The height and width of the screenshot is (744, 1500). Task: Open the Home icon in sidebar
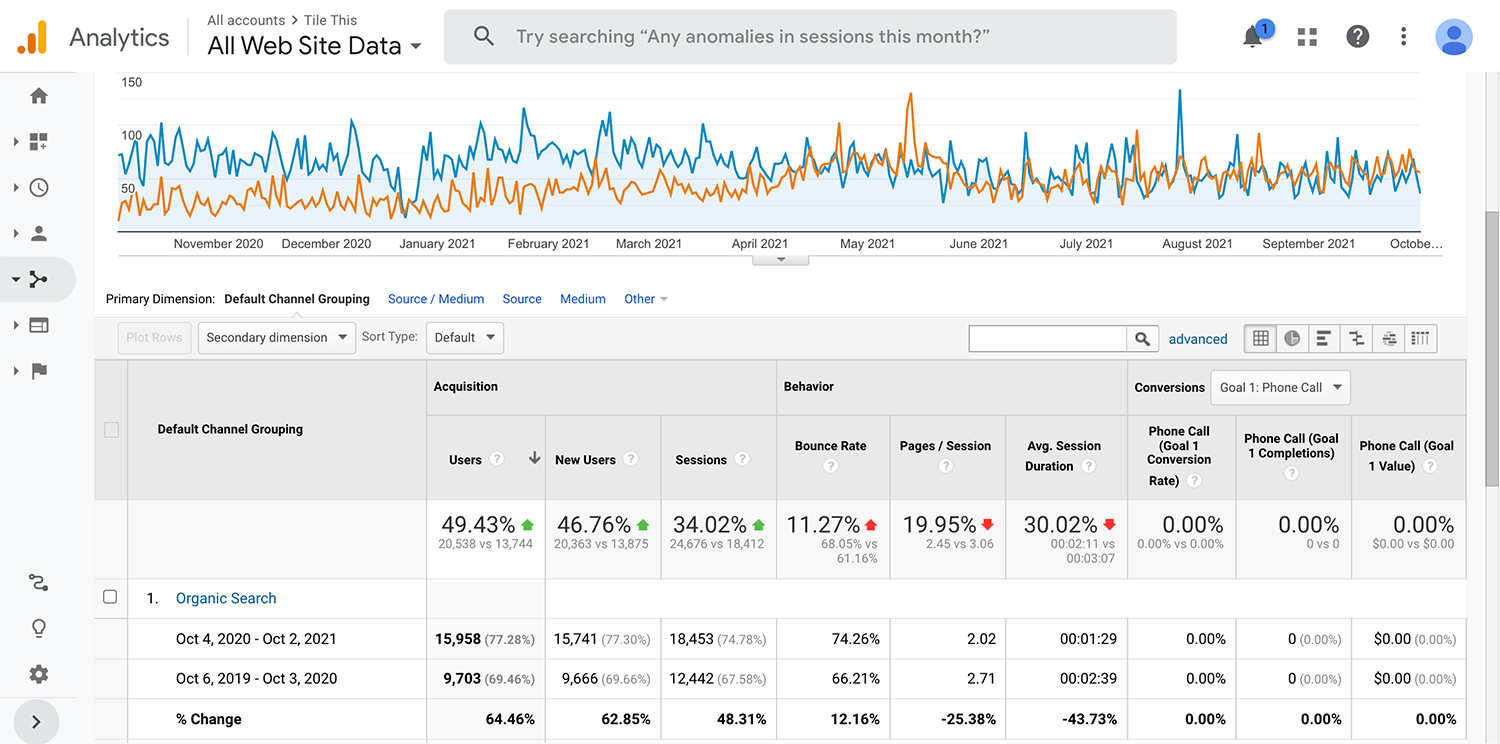point(39,96)
